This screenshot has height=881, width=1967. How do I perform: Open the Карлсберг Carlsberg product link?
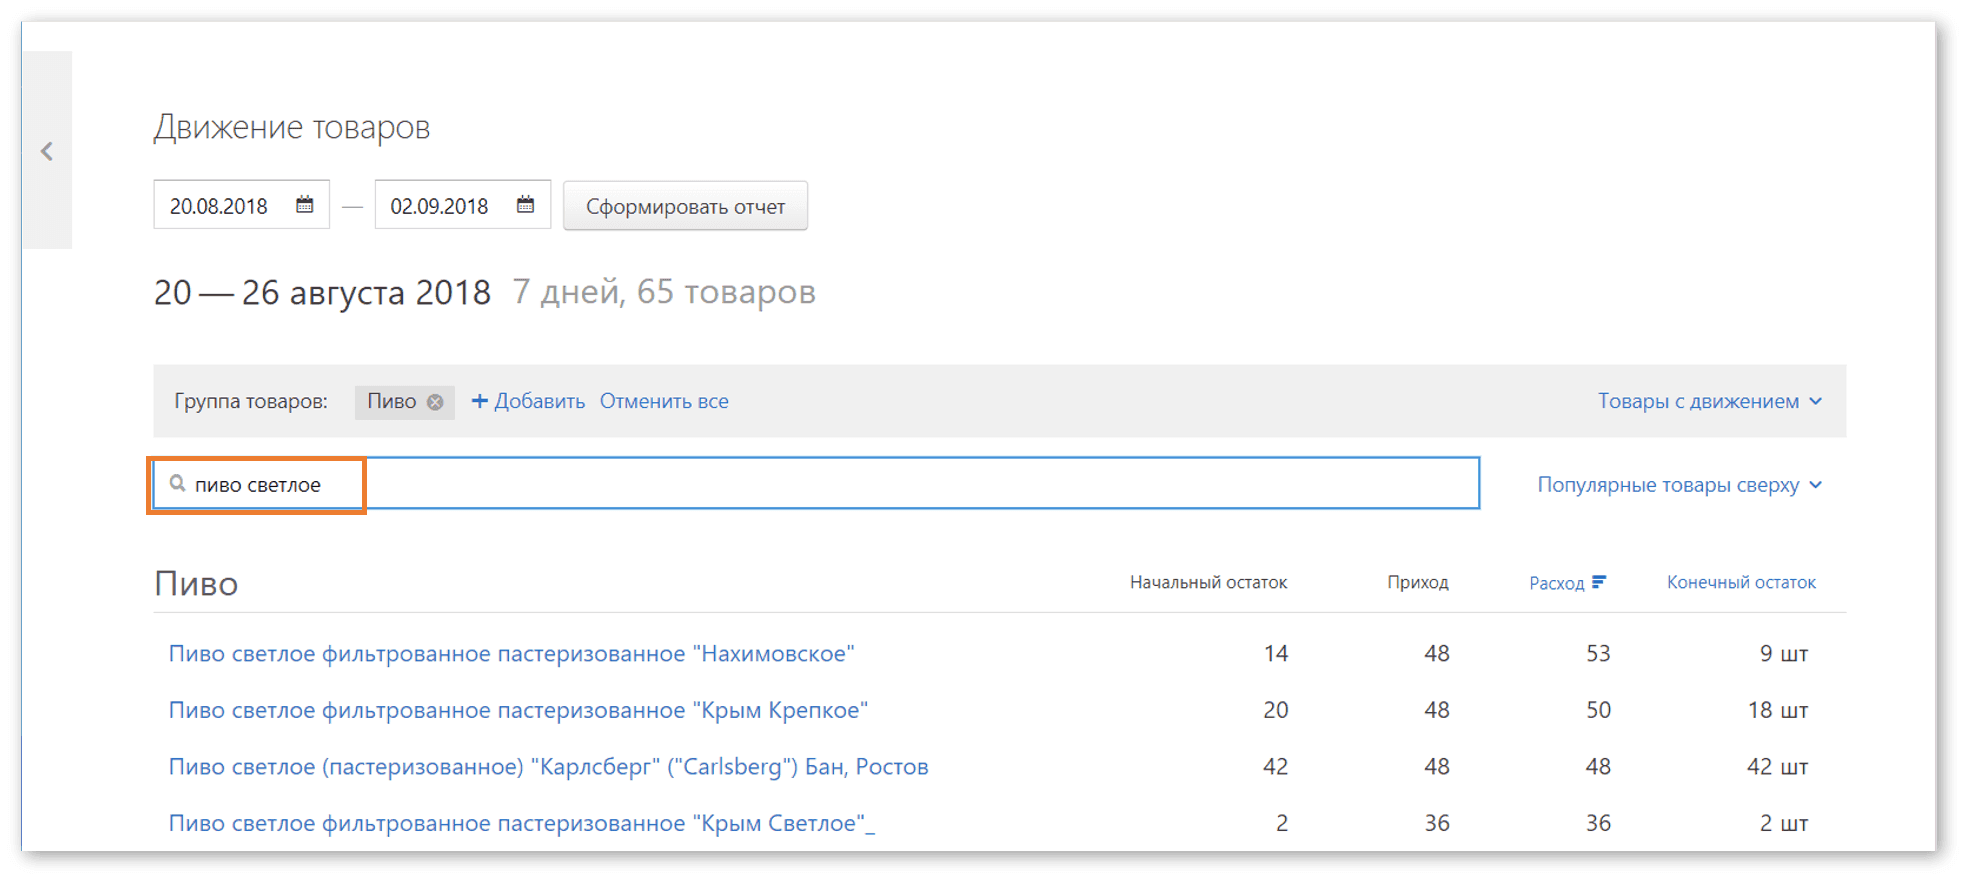(548, 767)
